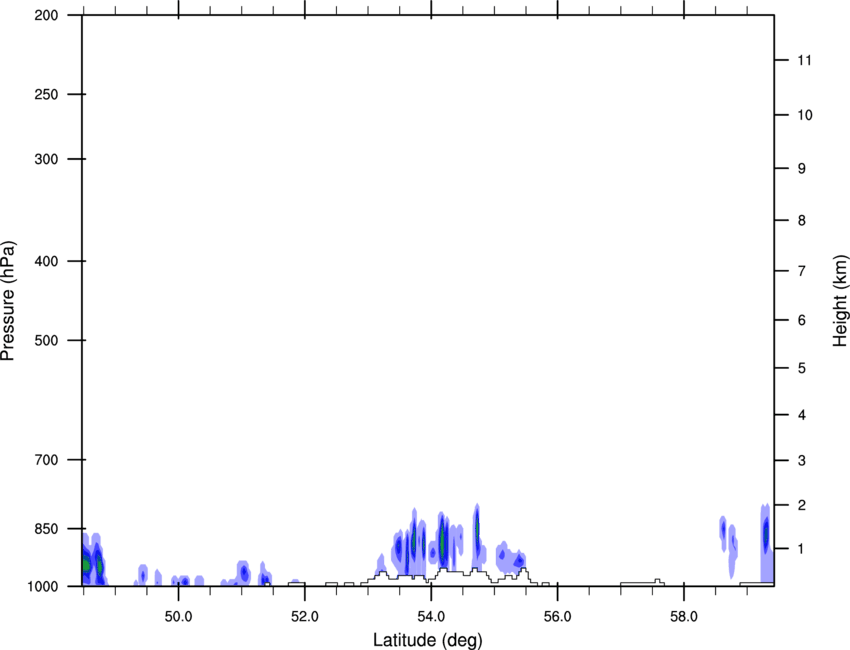
Task: Click the 58.0 latitude label
Action: pyautogui.click(x=684, y=617)
